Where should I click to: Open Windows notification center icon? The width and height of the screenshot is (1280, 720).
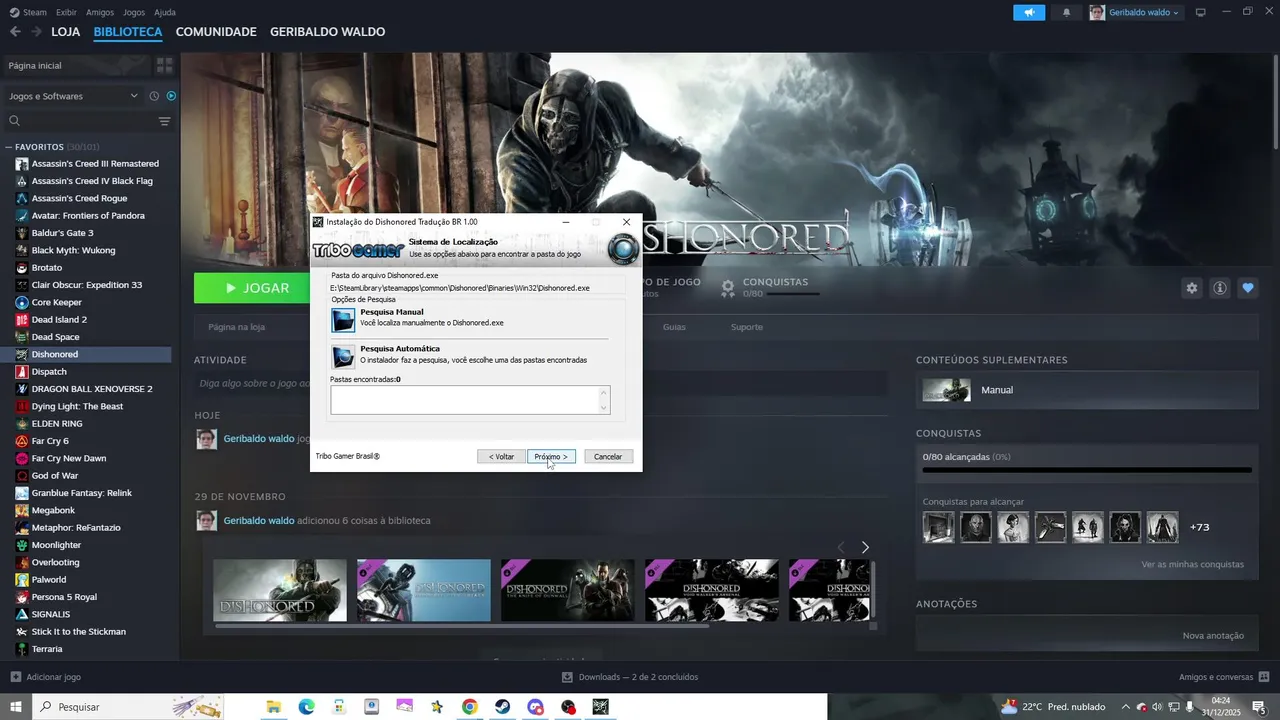[1259, 707]
